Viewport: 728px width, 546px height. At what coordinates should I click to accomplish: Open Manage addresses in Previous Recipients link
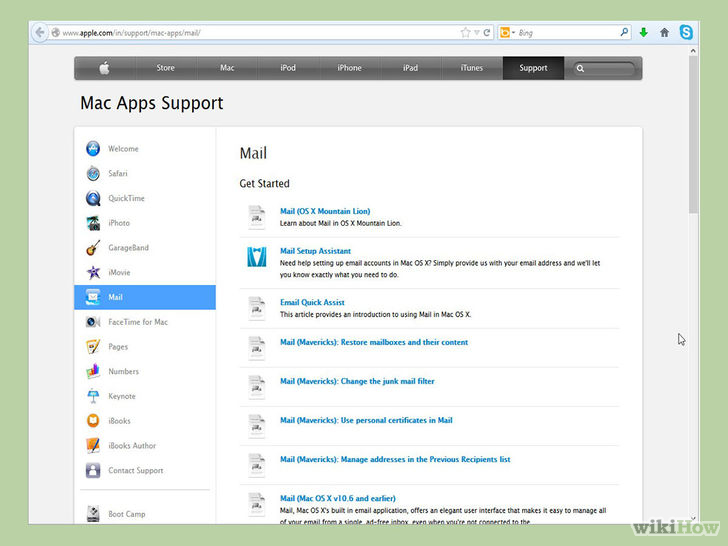point(395,459)
